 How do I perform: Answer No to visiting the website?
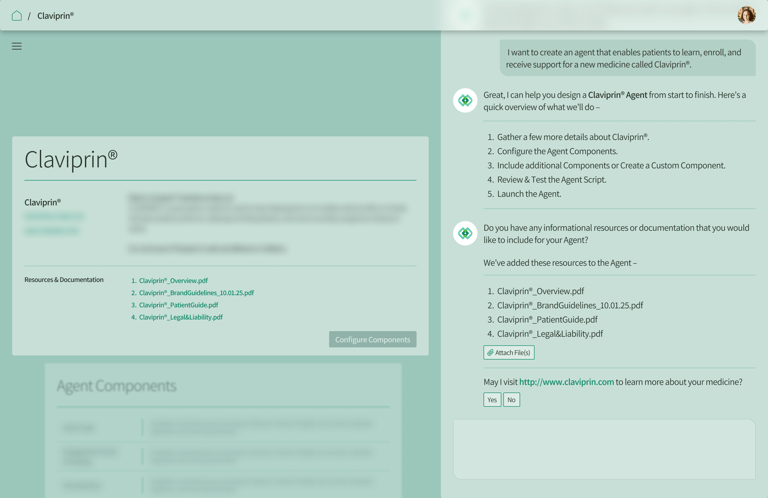511,400
